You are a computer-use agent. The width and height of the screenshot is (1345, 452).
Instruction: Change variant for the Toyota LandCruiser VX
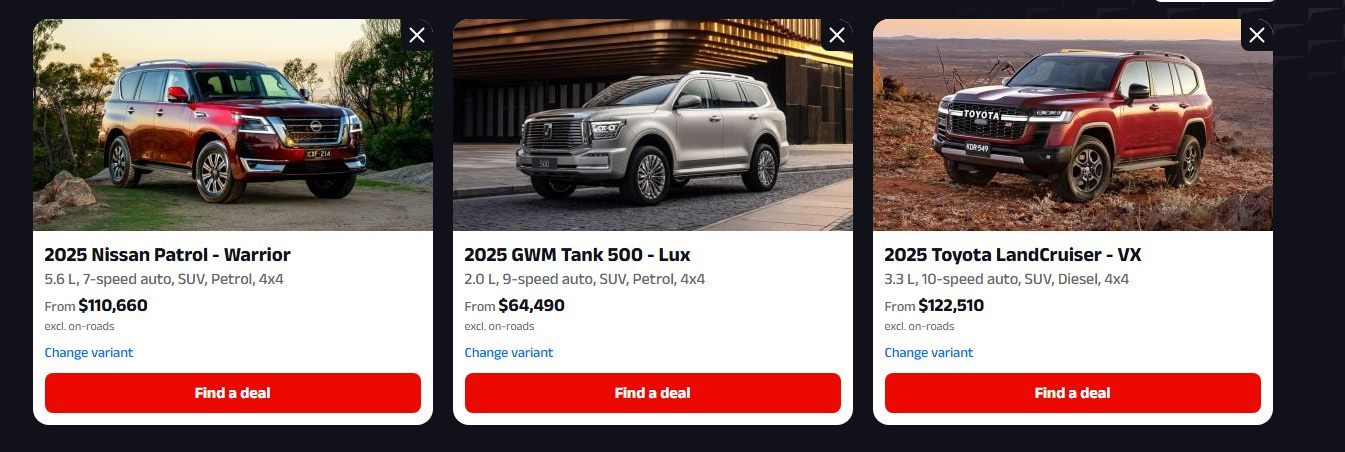[929, 353]
